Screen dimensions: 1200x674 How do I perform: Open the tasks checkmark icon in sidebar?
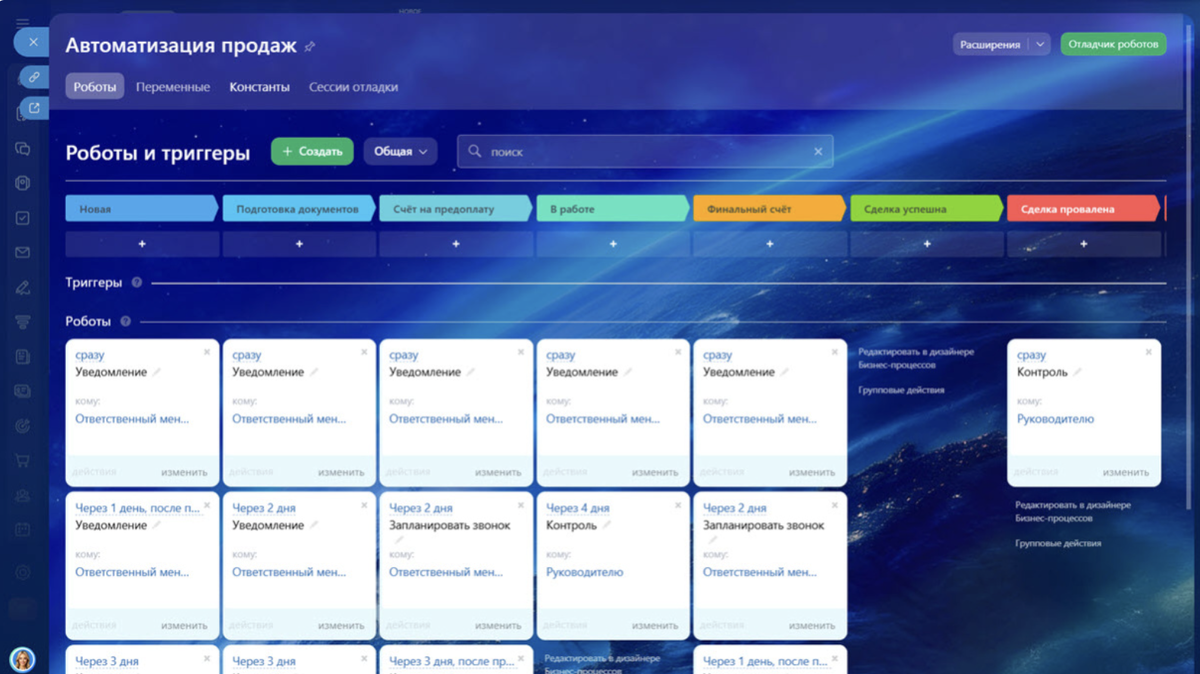click(x=22, y=218)
